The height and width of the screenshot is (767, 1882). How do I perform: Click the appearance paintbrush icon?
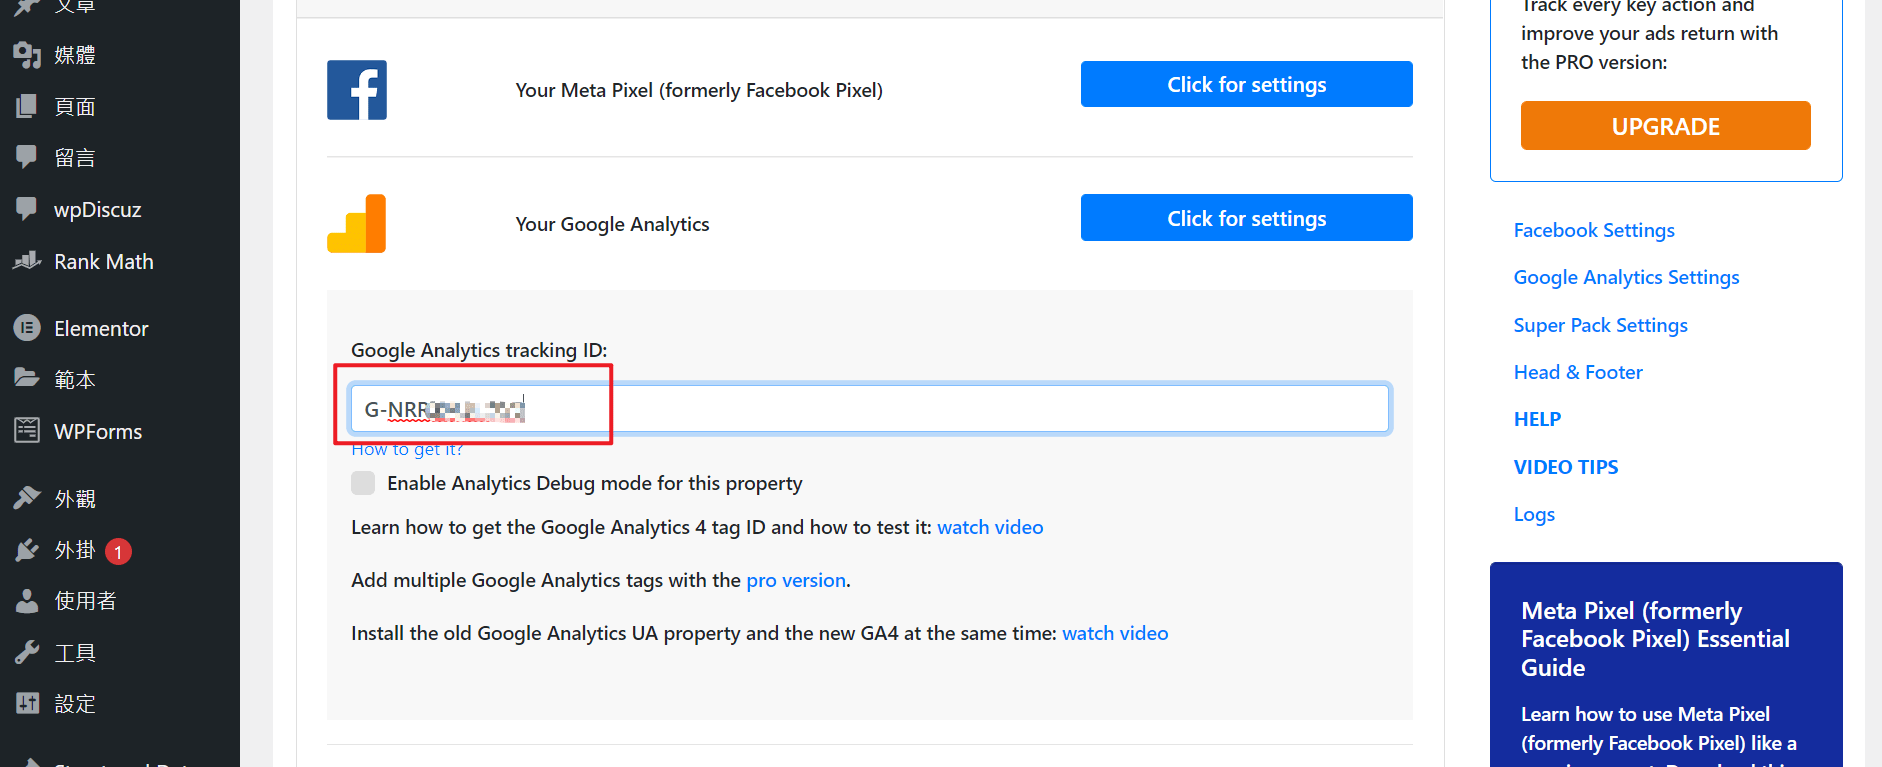pos(27,498)
